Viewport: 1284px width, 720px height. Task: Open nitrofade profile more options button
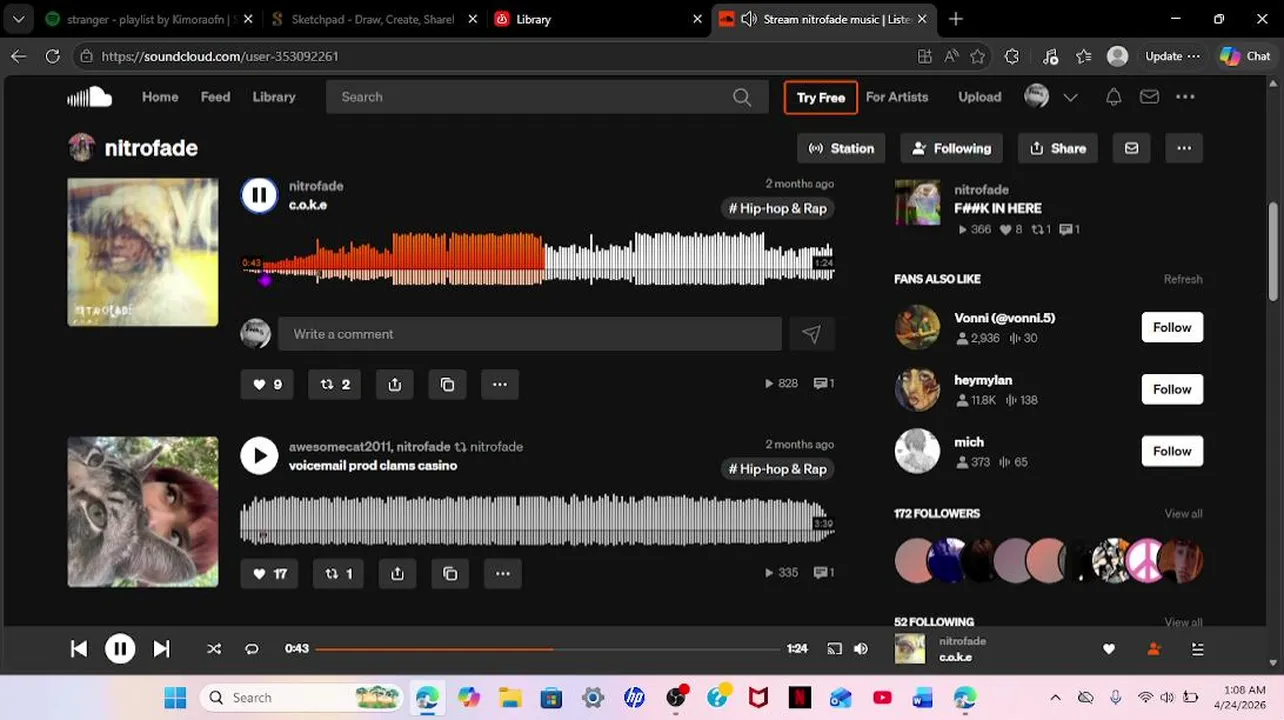click(x=1184, y=148)
